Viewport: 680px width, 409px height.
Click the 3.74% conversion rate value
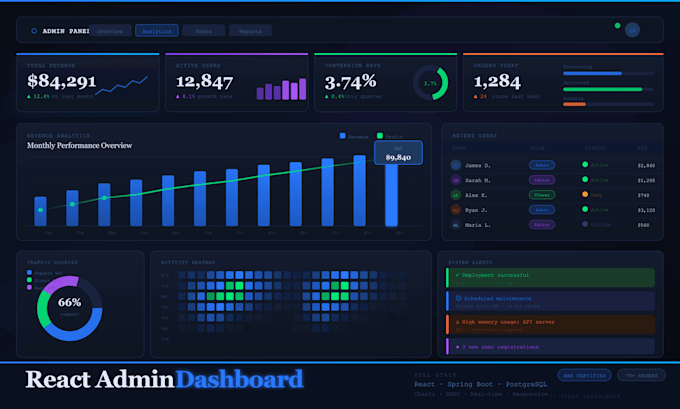[350, 81]
